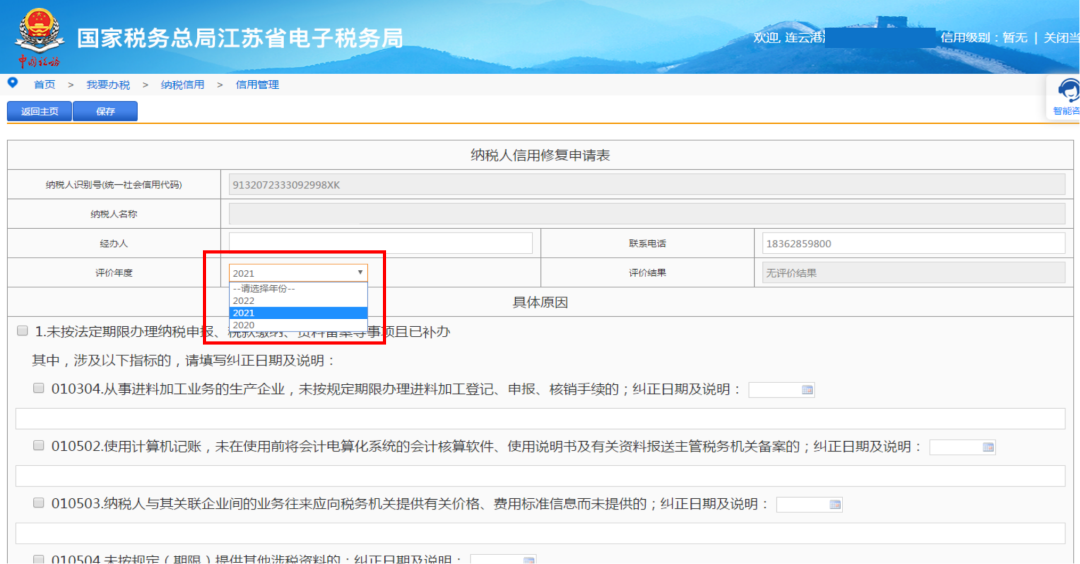Enable the 010502 计算机记账 checkbox

click(x=39, y=446)
